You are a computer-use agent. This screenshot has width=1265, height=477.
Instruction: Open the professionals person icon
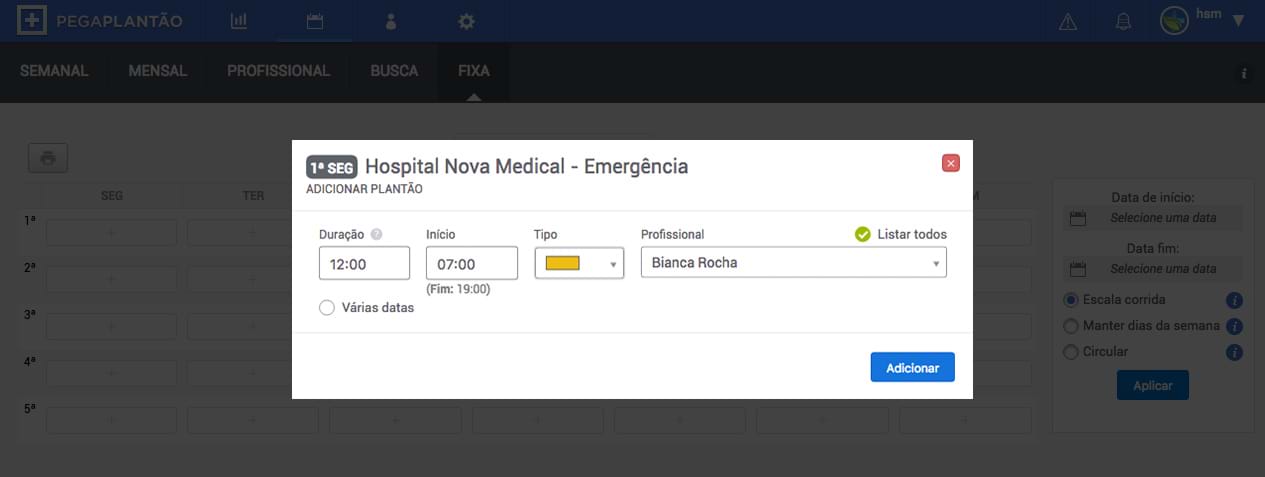click(391, 21)
